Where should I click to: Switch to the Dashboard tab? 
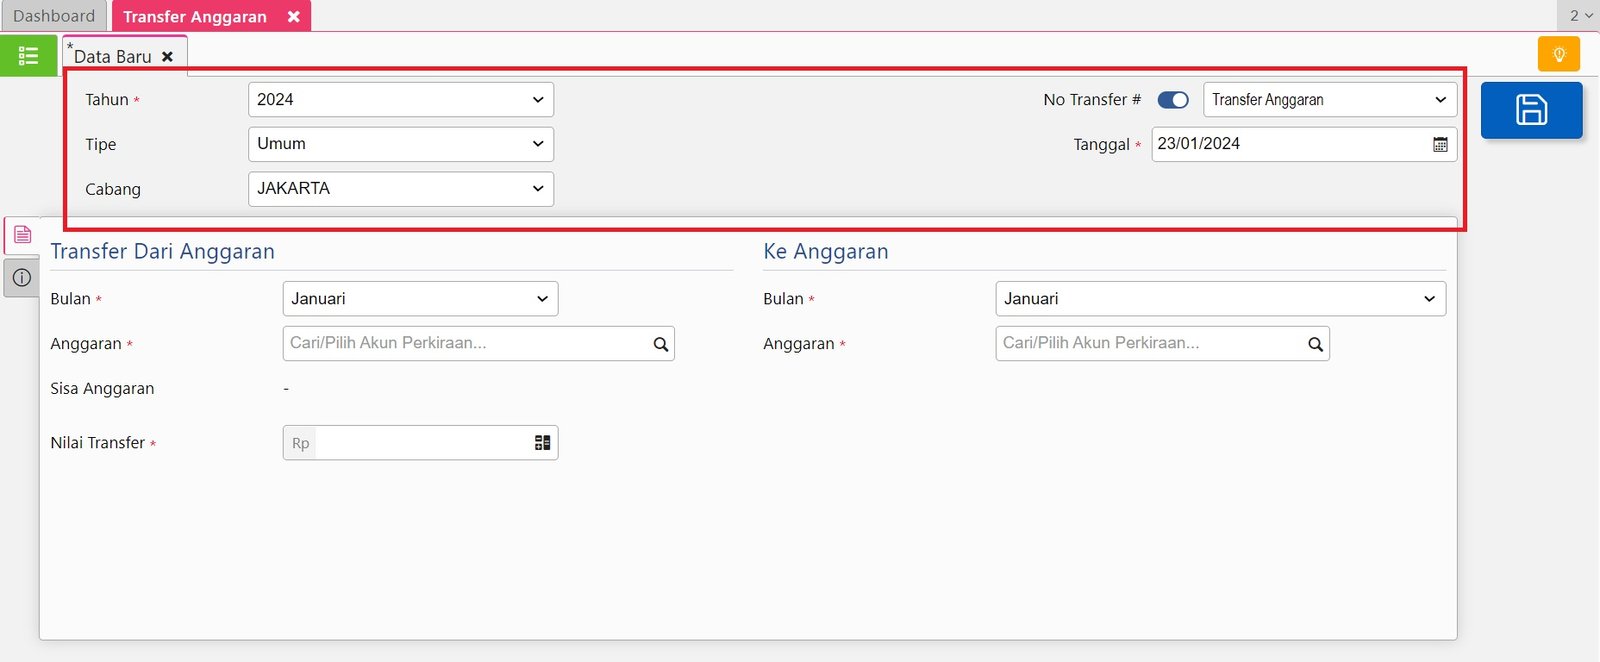click(54, 16)
